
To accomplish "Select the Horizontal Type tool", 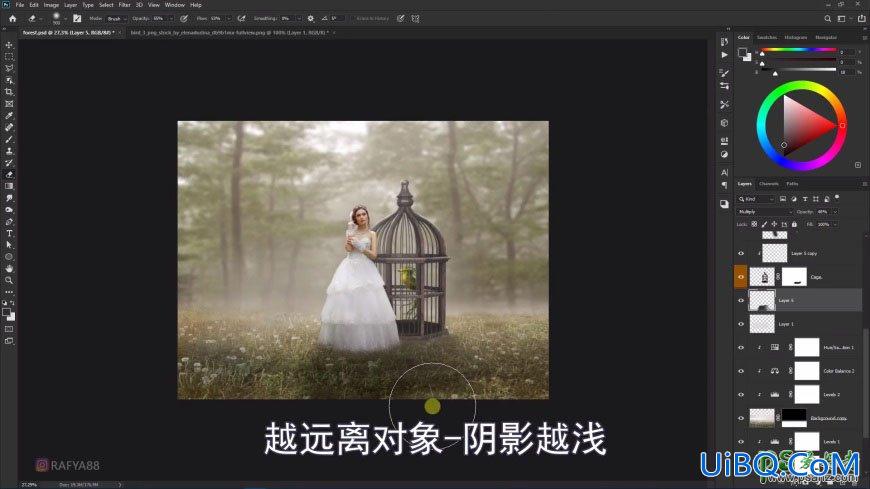I will pyautogui.click(x=9, y=233).
